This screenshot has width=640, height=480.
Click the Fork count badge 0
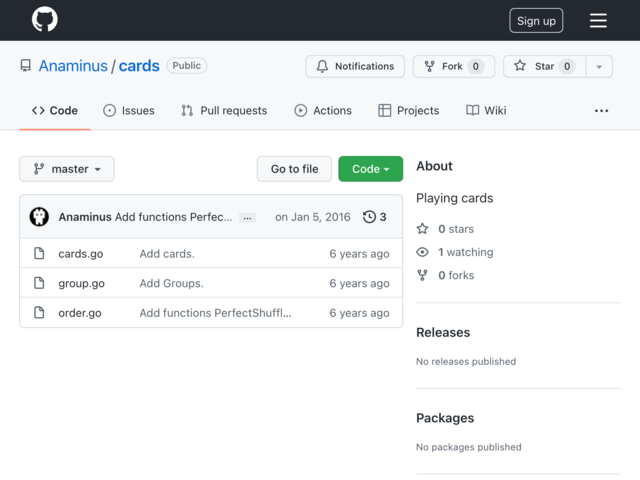point(476,66)
